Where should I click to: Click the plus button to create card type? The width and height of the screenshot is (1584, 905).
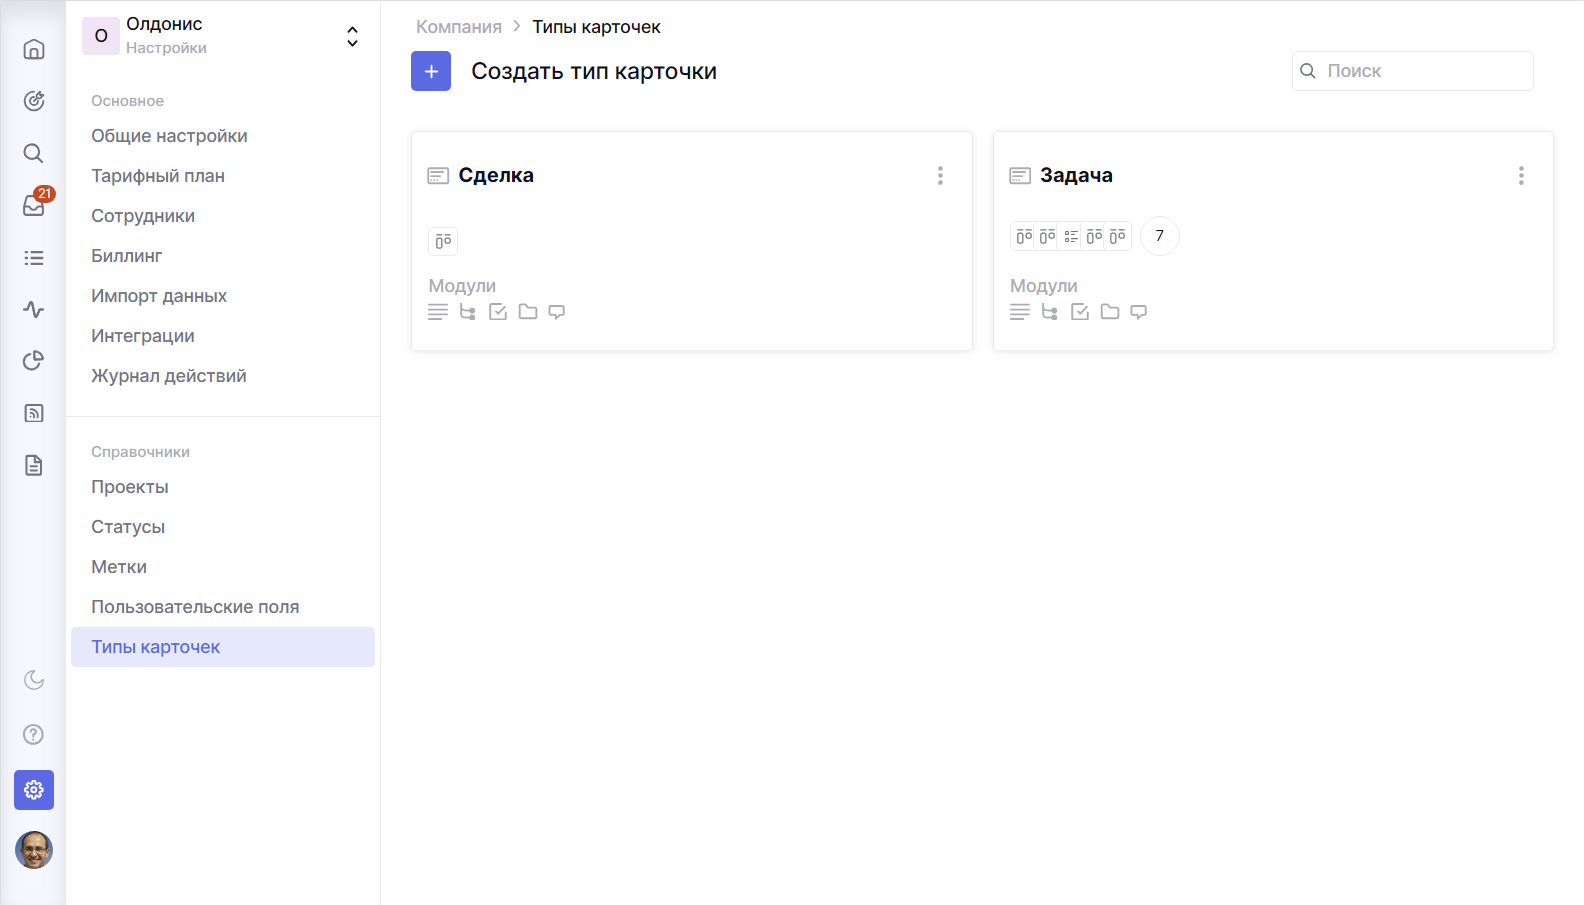(431, 71)
